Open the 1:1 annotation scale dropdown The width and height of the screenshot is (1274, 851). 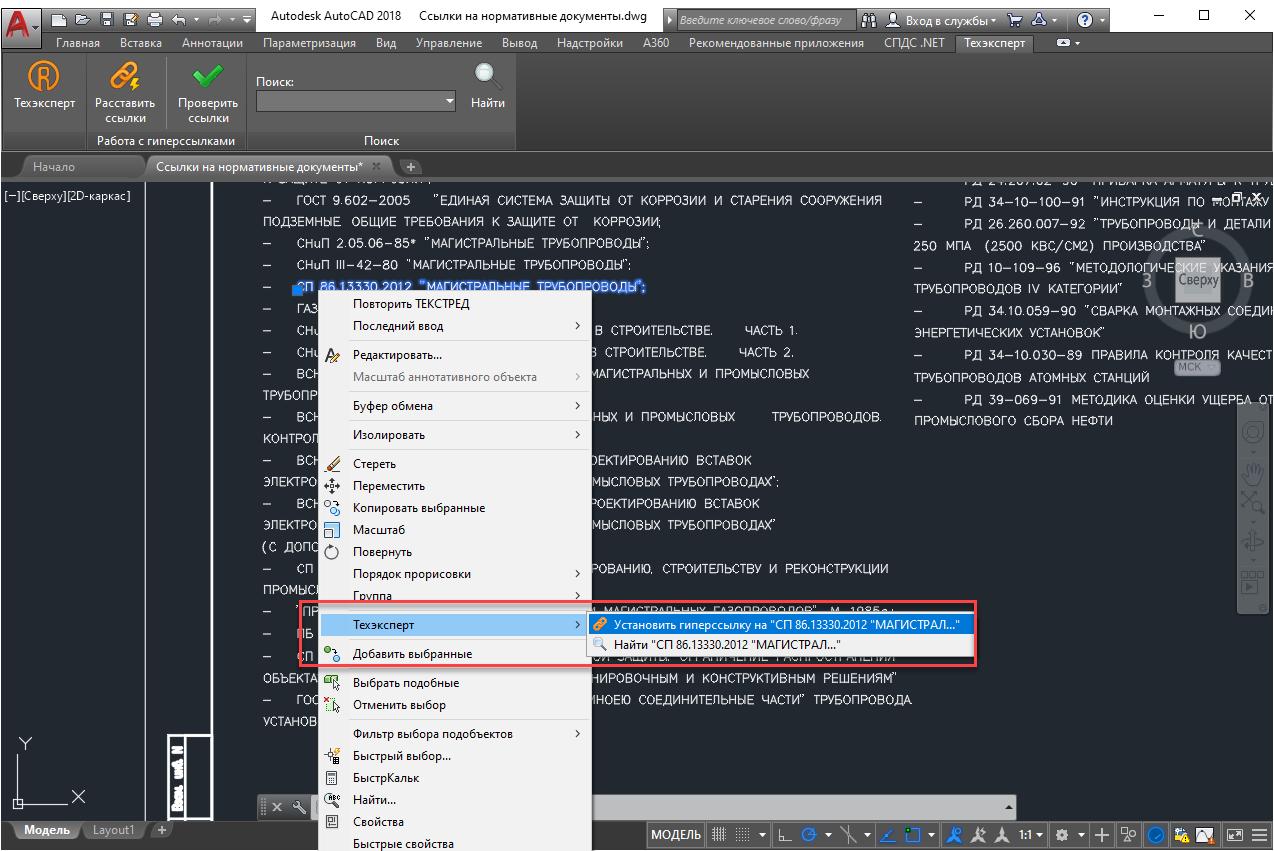pos(1031,835)
